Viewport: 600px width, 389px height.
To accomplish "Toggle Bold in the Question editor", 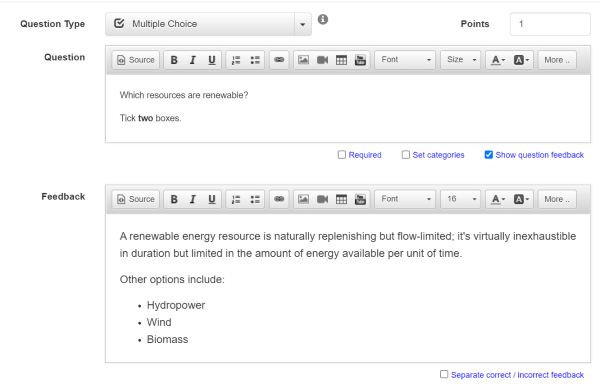I will [x=174, y=60].
